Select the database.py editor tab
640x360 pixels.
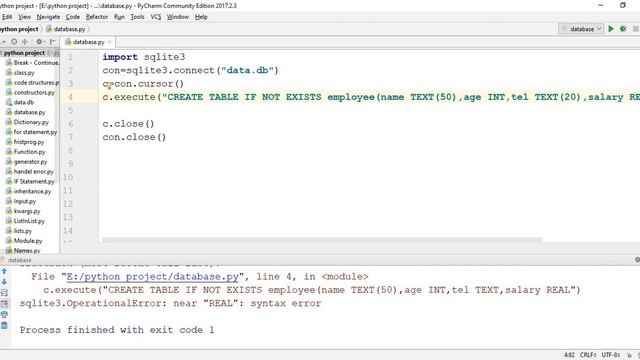[x=87, y=42]
